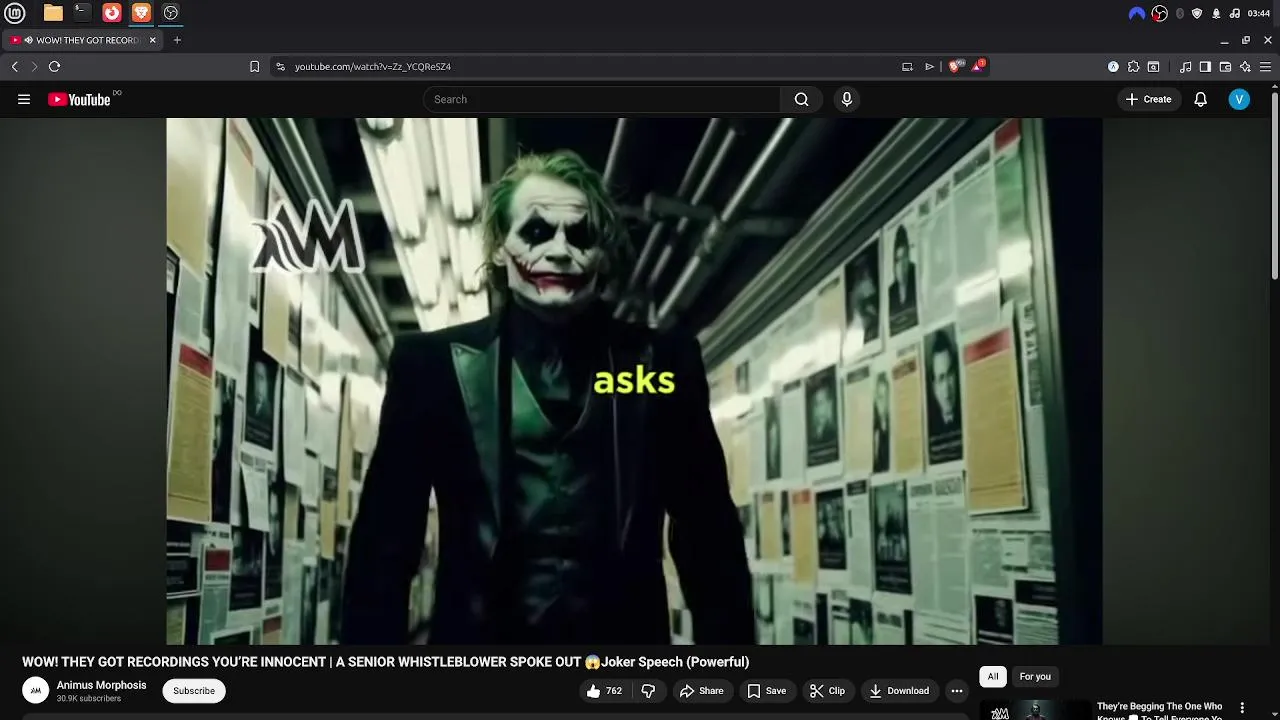The image size is (1280, 720).
Task: Click the search magnifier button
Action: [x=801, y=99]
